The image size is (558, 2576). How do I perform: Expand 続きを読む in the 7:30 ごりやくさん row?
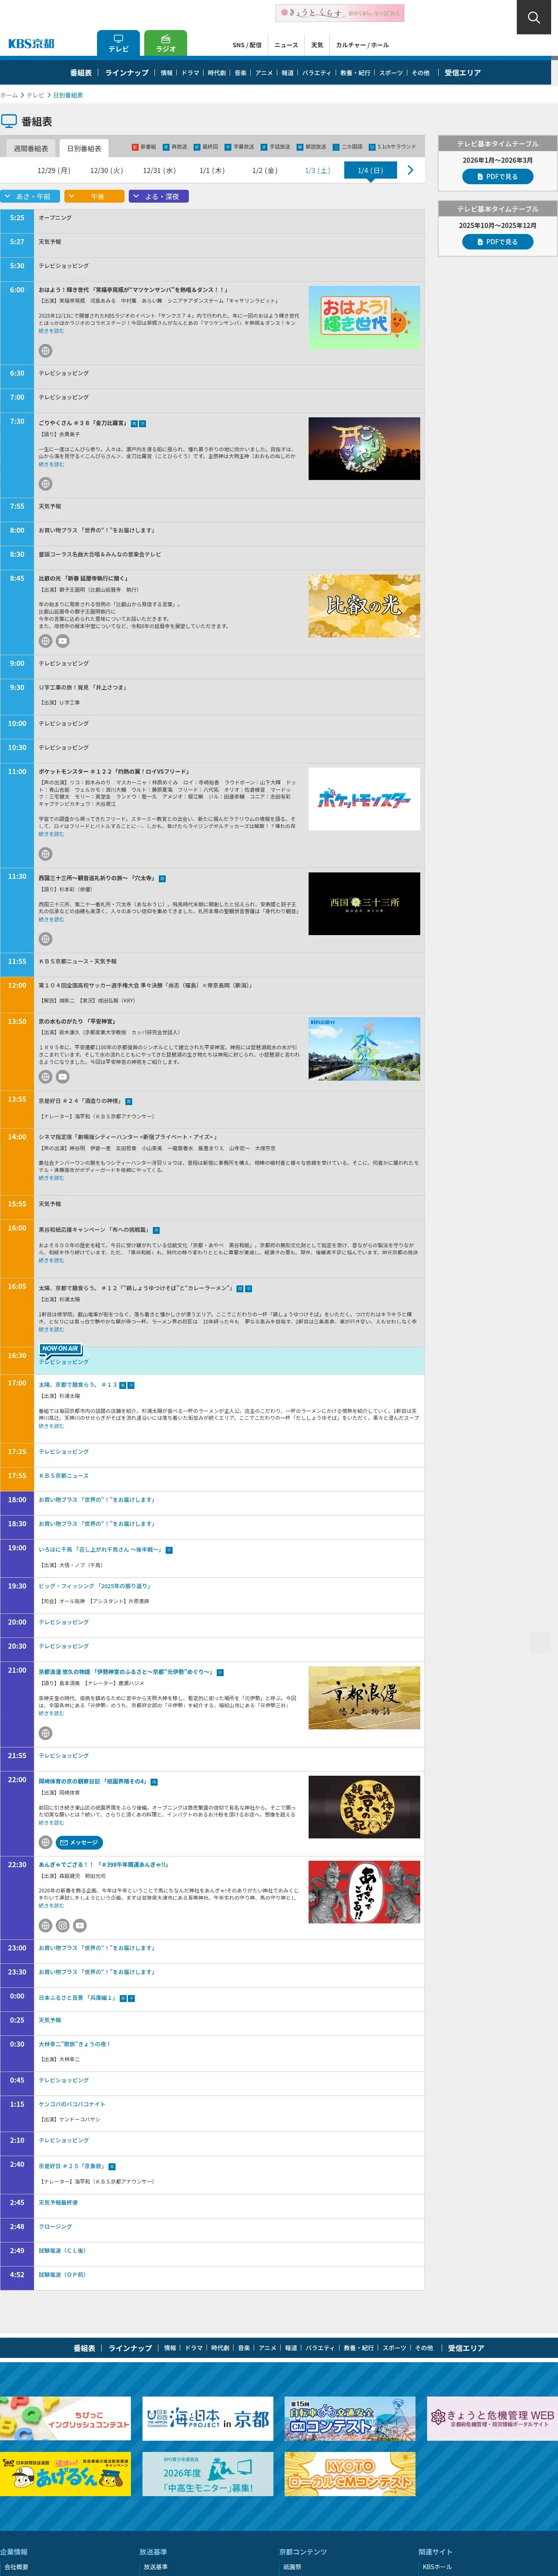point(51,464)
